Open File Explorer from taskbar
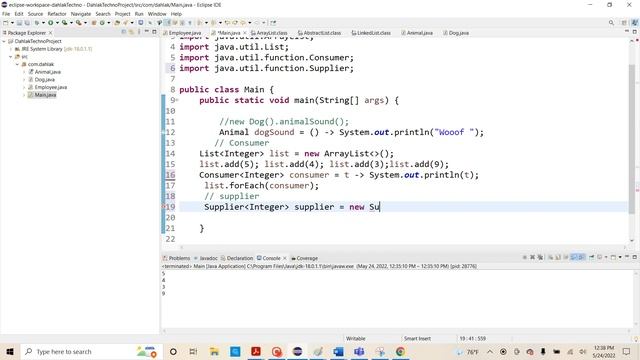Image resolution: width=640 pixels, height=360 pixels. 214,351
